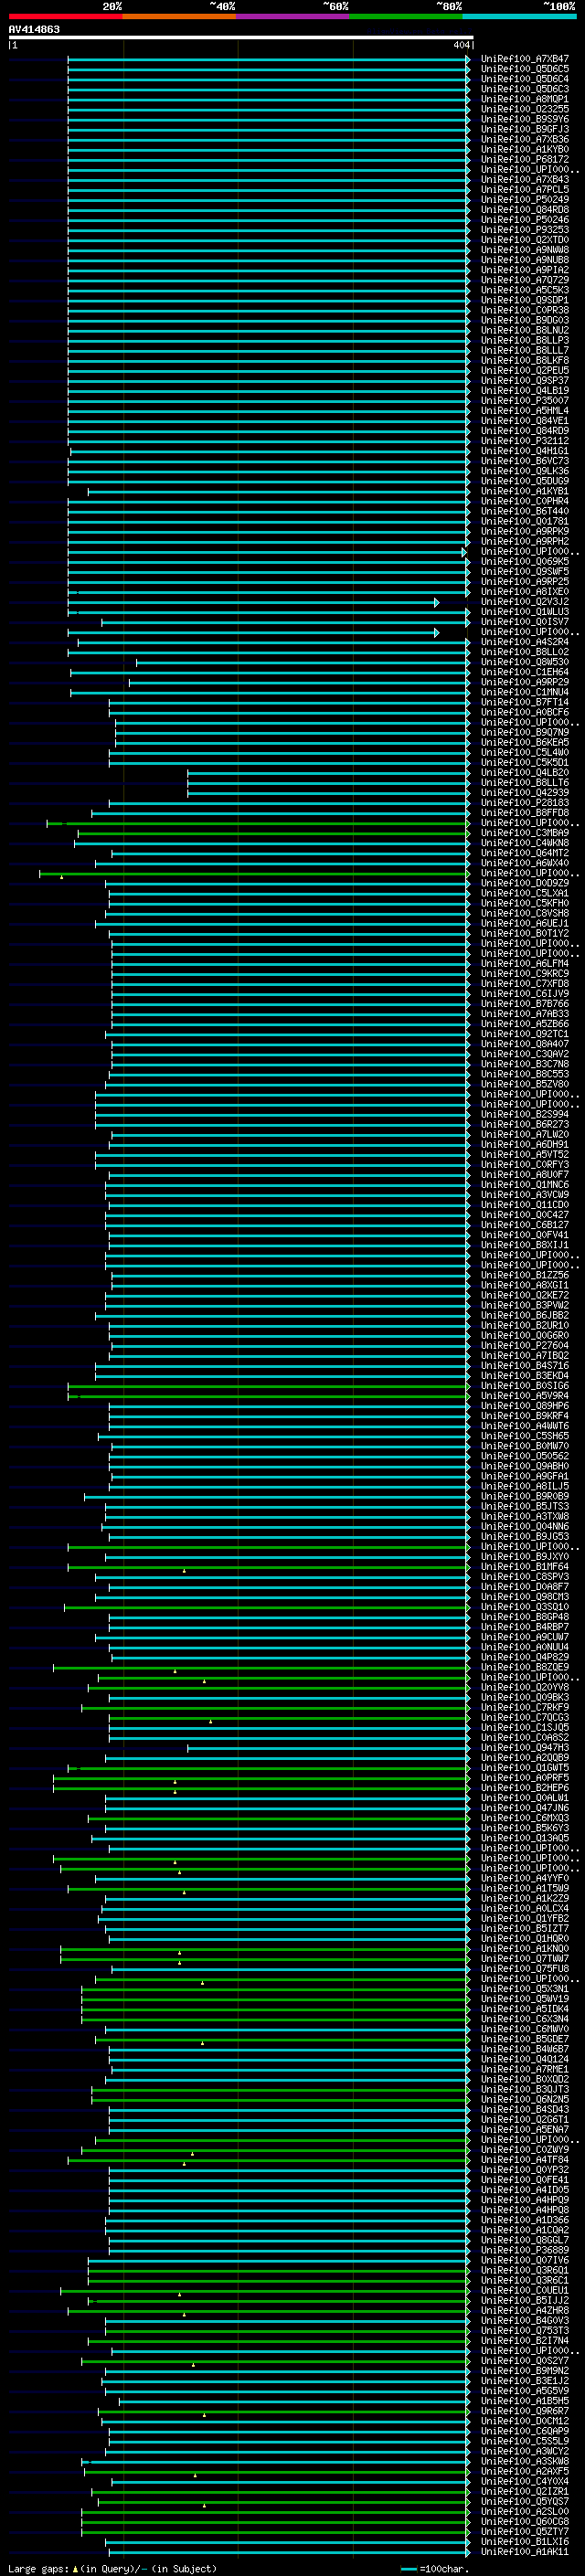Open the UniRef100_Q5D6C5 hit
585x2576 pixels.
point(525,69)
